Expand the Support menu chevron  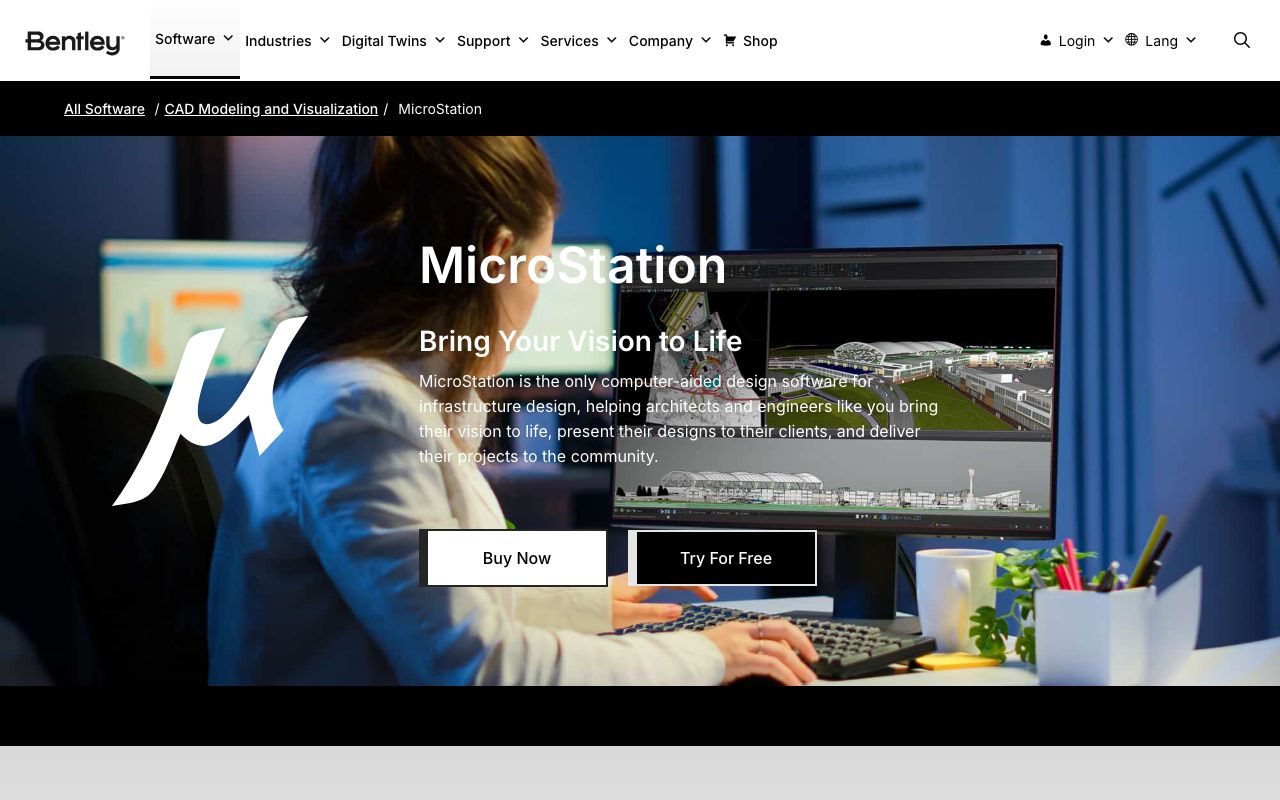[x=523, y=40]
